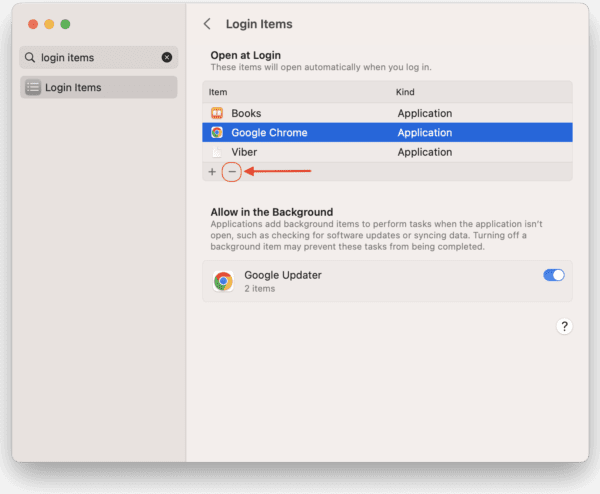This screenshot has width=600, height=494.
Task: Select the Google Chrome login item
Action: (x=387, y=133)
